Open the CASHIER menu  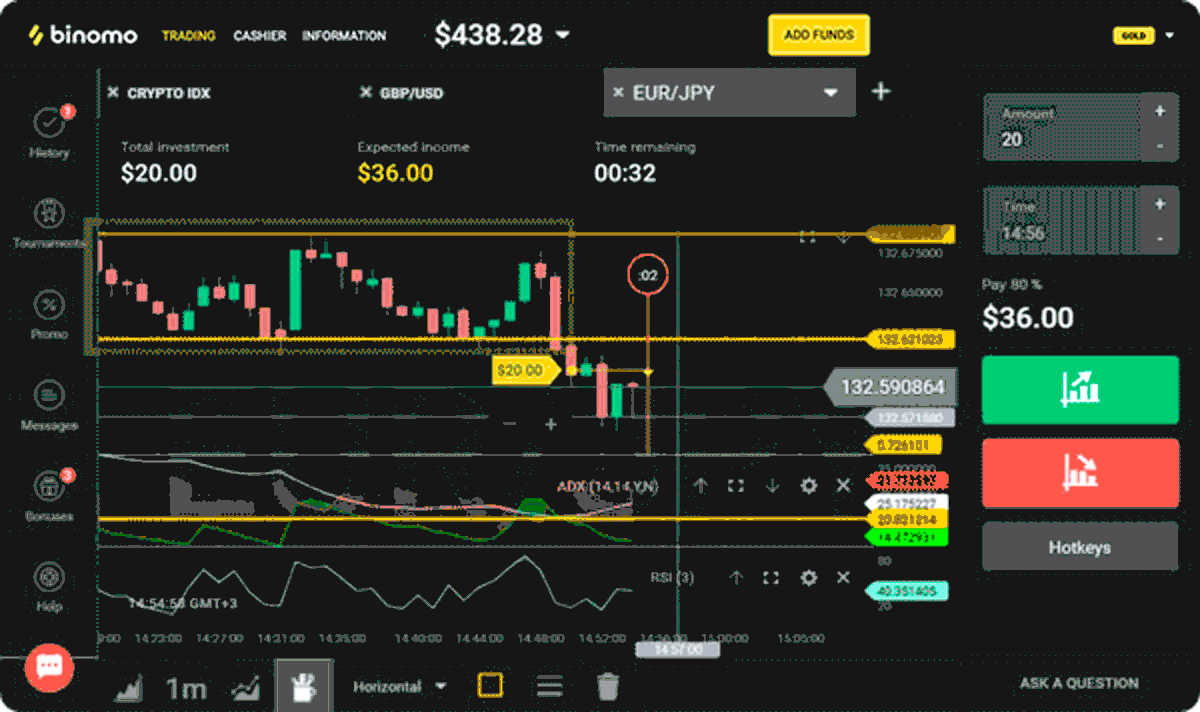[x=260, y=35]
